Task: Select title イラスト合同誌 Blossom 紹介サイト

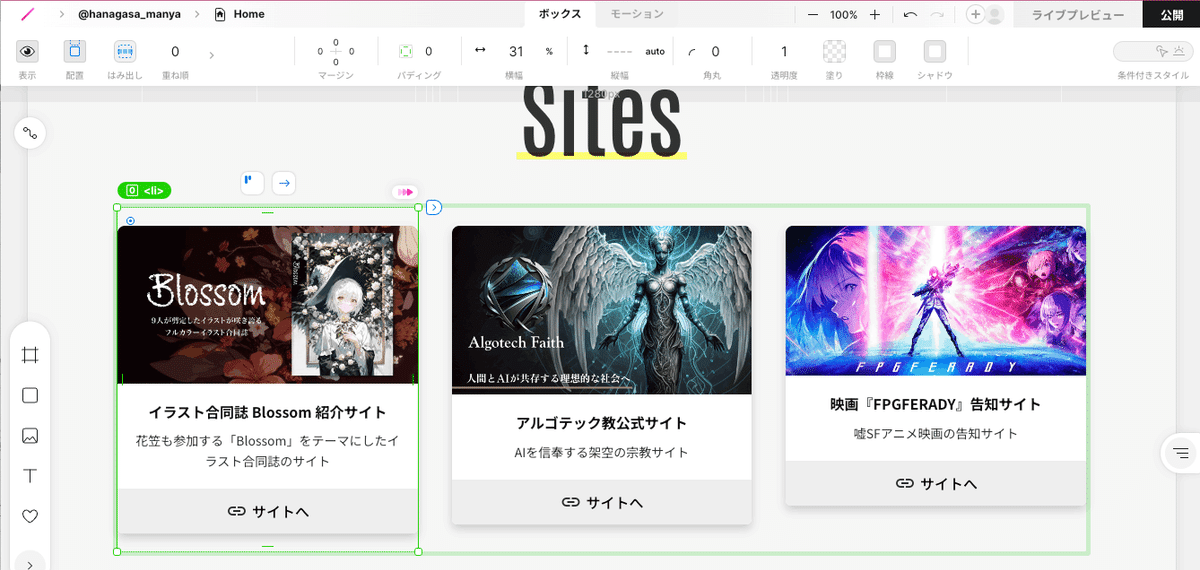Action: click(x=267, y=412)
